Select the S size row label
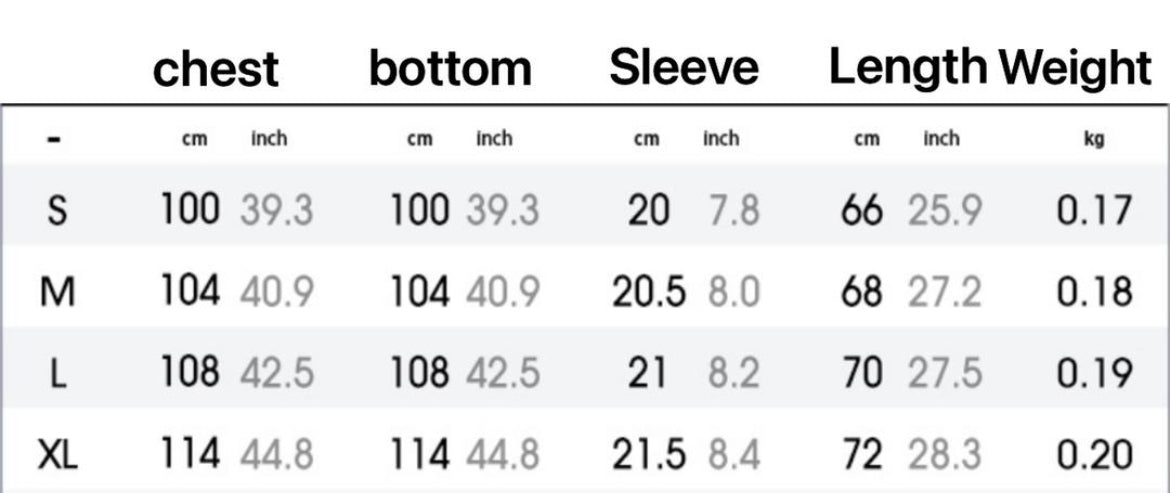This screenshot has height=493, width=1170. pos(57,211)
